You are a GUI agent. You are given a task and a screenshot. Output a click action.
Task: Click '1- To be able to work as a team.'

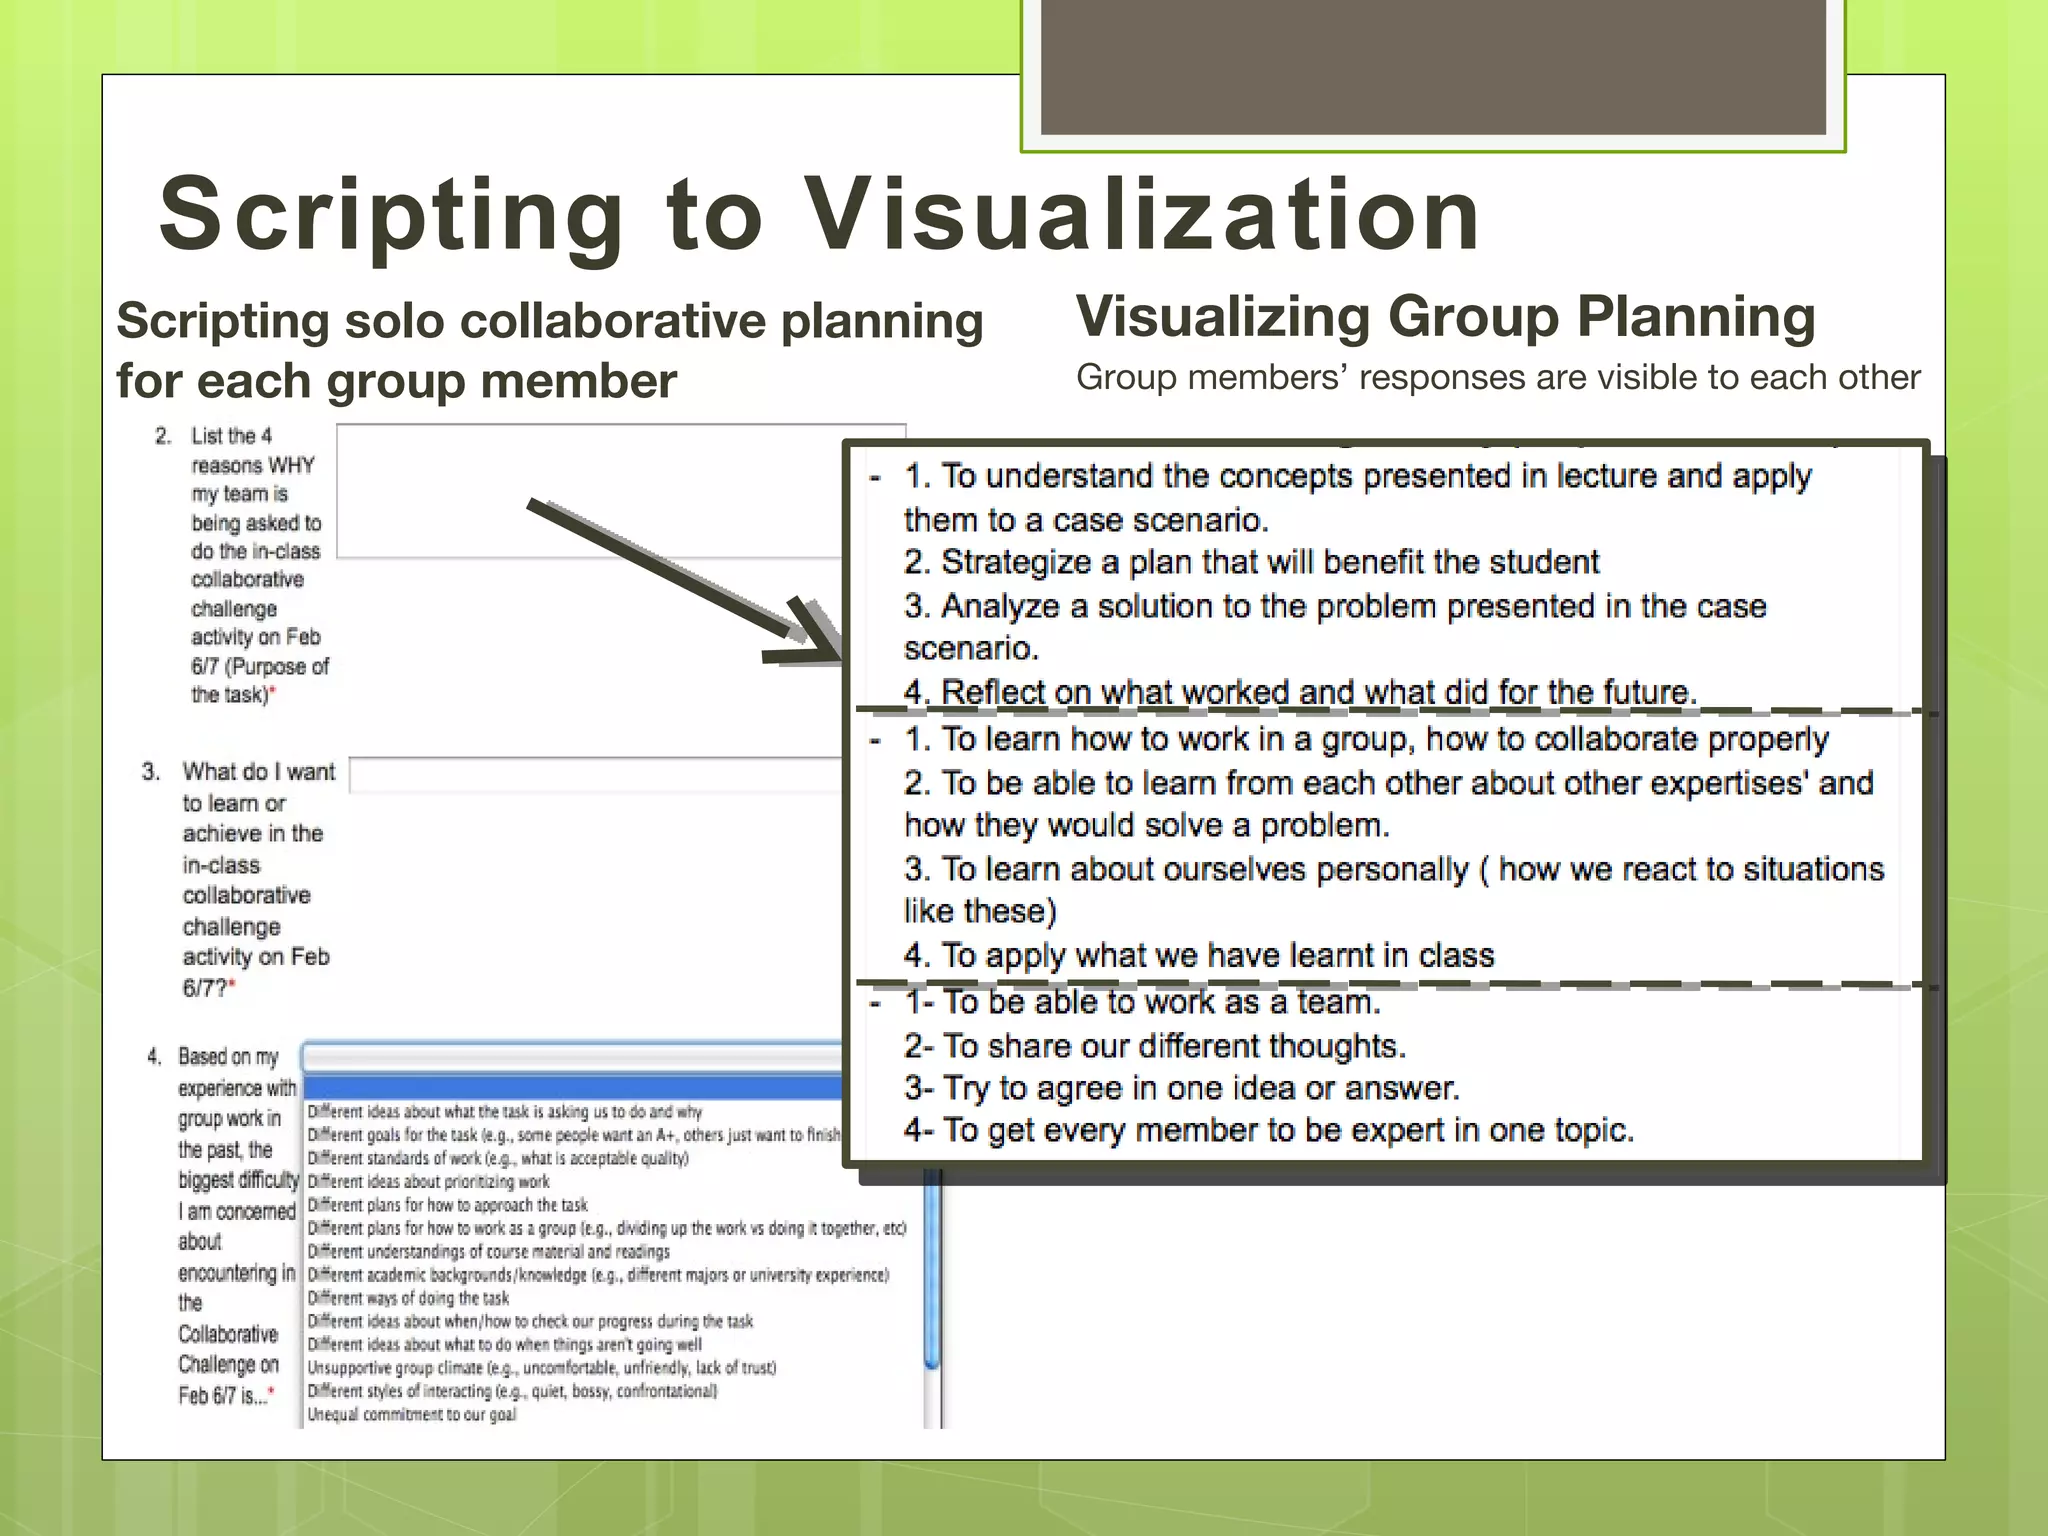tap(1142, 1002)
